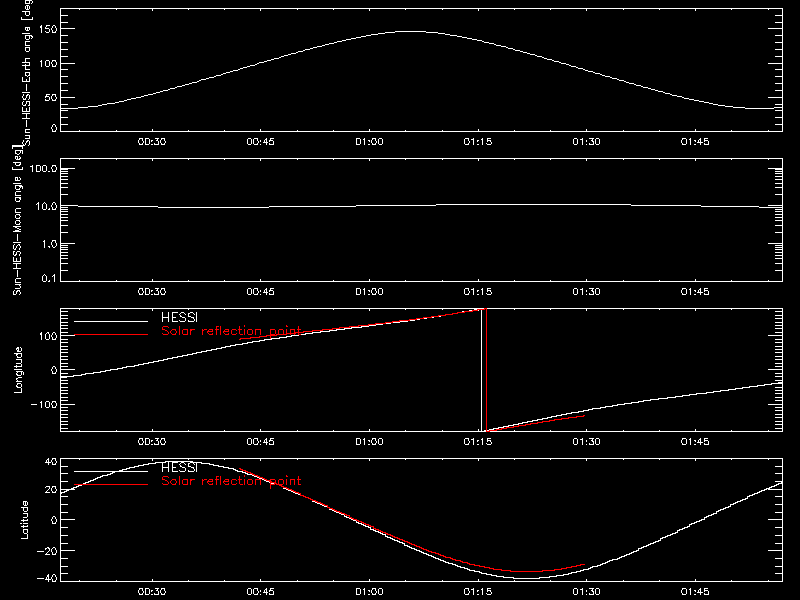Click the -20 tick label on Latitude plot
Screen dimensions: 800x600
click(47, 551)
